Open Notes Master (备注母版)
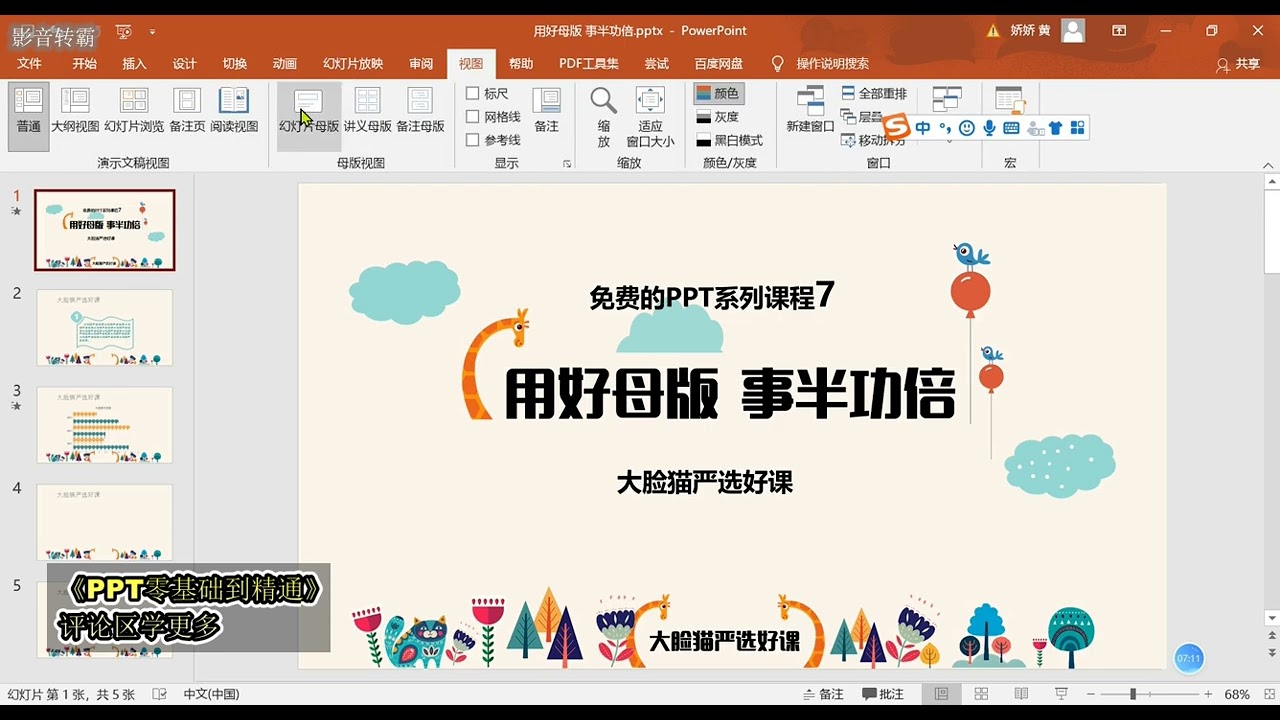This screenshot has height=720, width=1280. 420,111
